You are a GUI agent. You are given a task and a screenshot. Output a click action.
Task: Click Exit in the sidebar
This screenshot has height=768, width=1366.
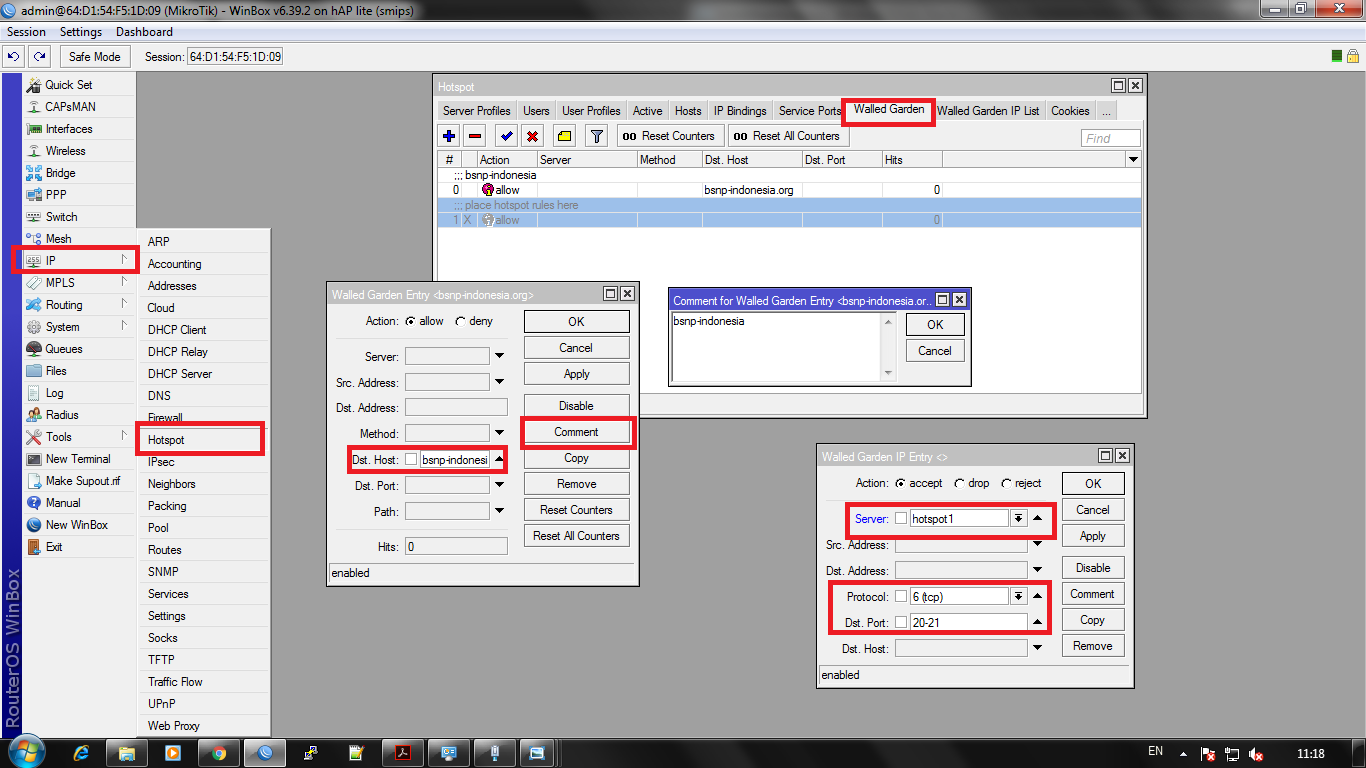point(54,547)
